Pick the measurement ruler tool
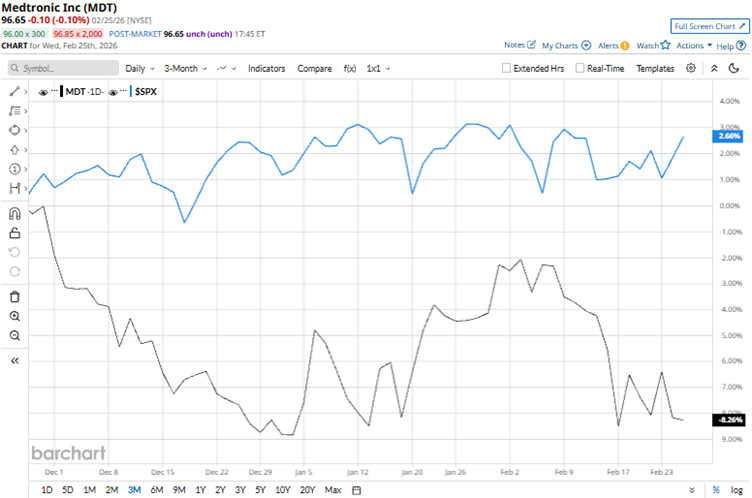Image resolution: width=752 pixels, height=498 pixels. [14, 188]
